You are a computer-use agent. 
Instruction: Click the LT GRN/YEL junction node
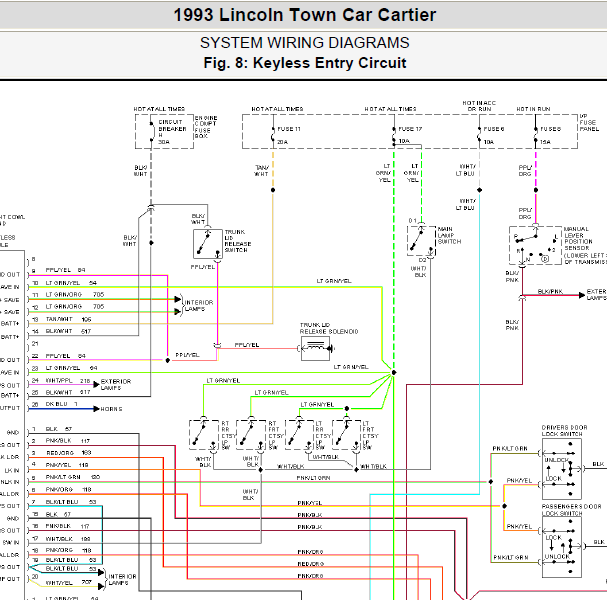pyautogui.click(x=394, y=372)
